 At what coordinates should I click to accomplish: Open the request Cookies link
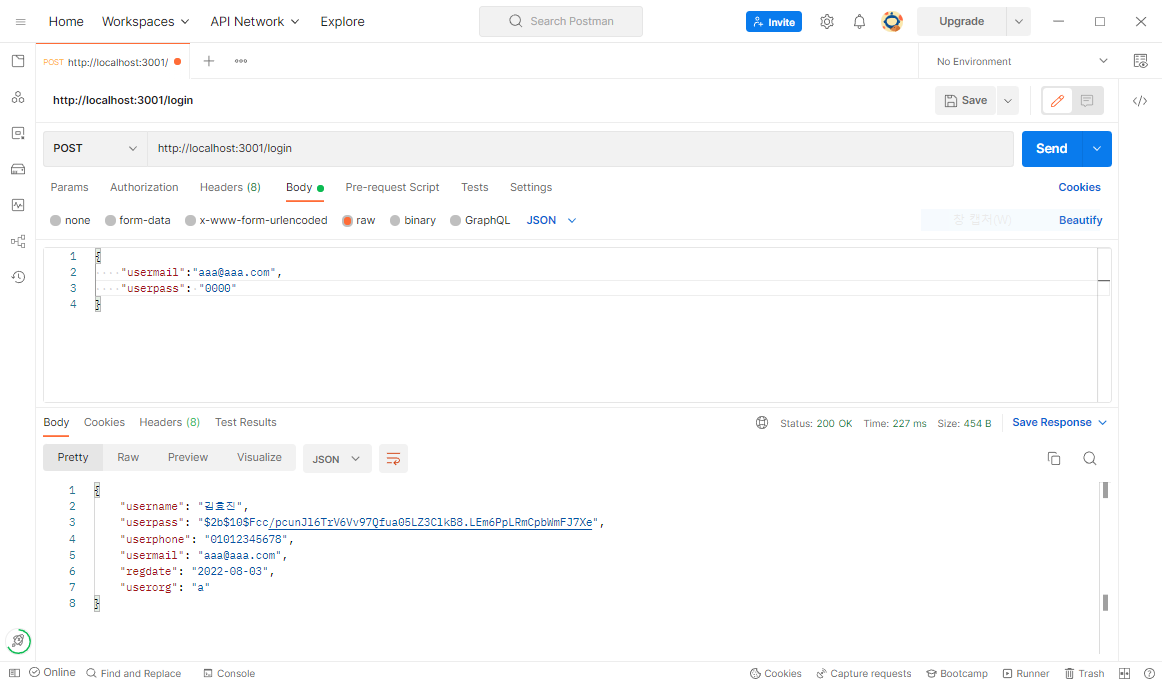tap(1079, 187)
